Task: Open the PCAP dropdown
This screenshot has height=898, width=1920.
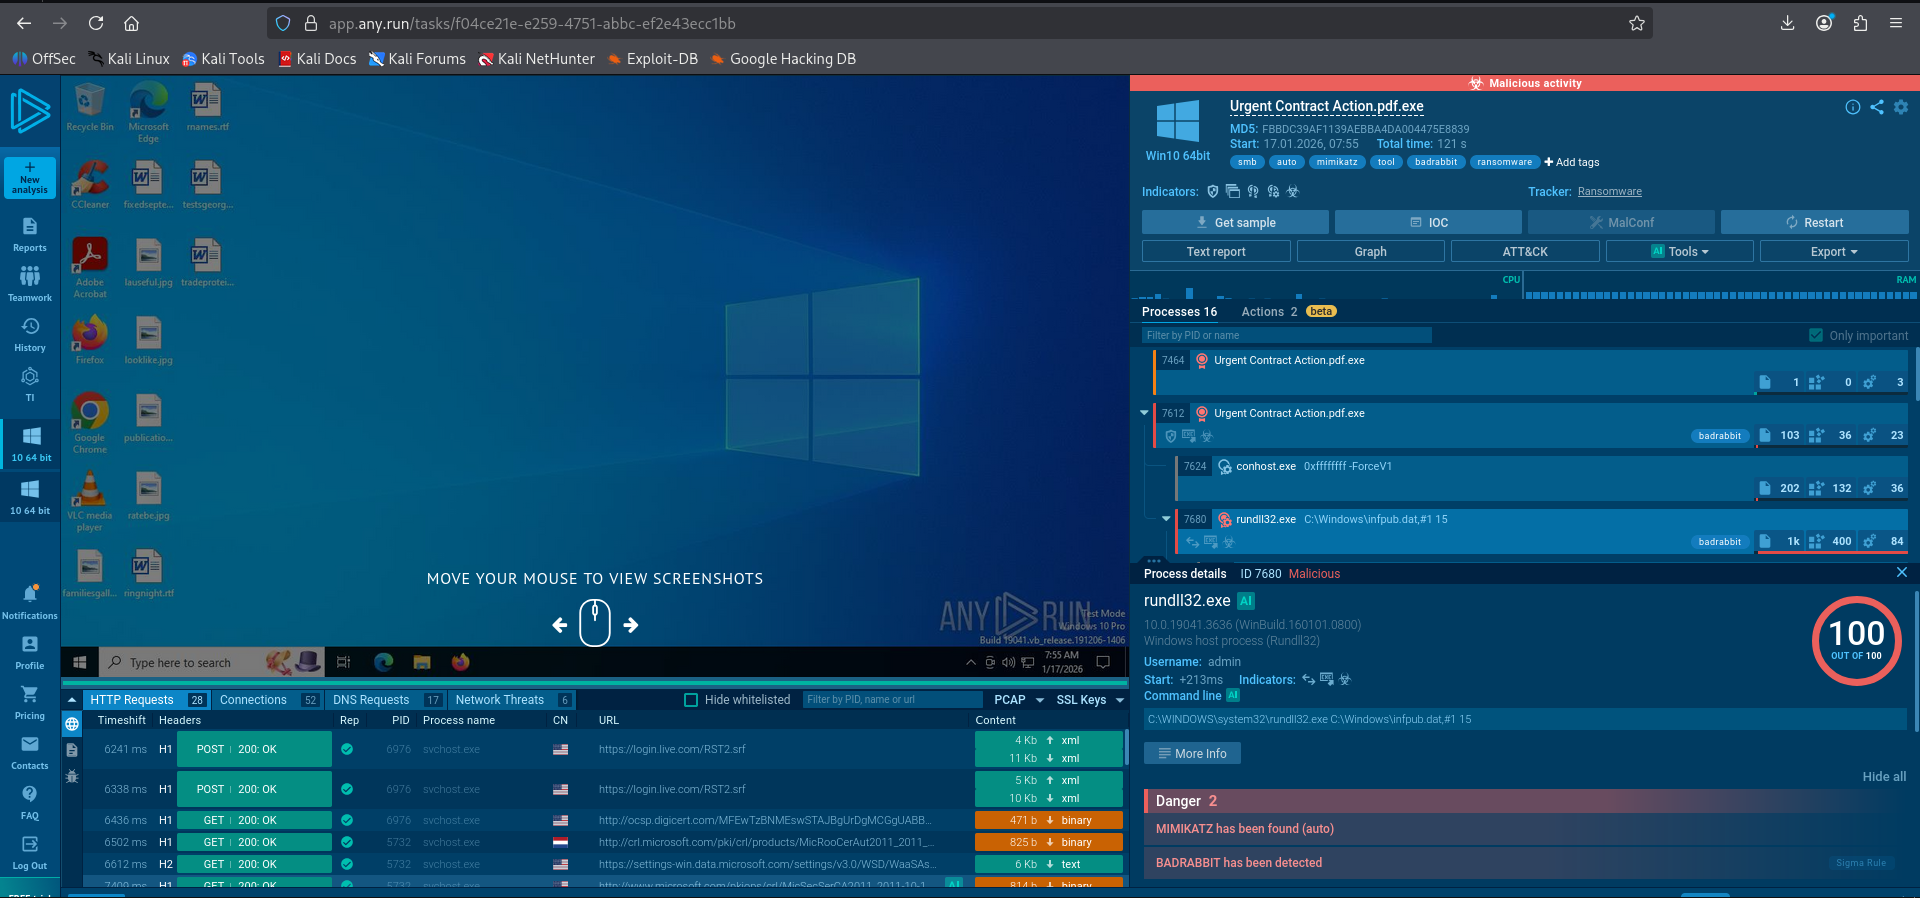Action: 1018,700
